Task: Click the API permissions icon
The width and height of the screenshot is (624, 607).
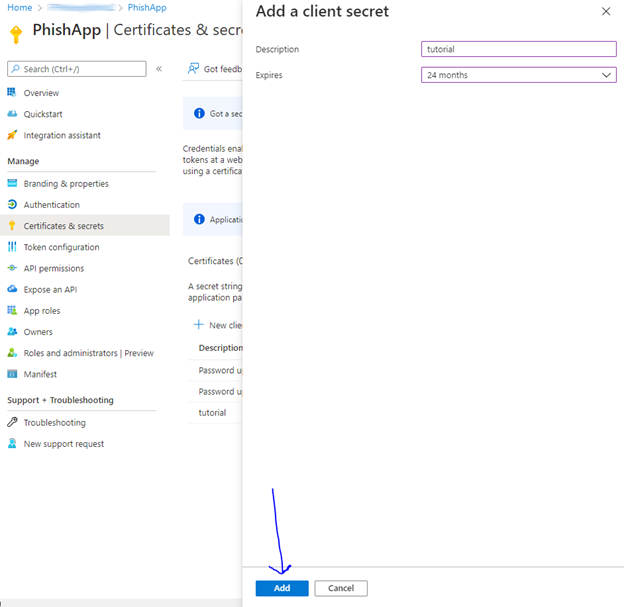Action: click(12, 268)
